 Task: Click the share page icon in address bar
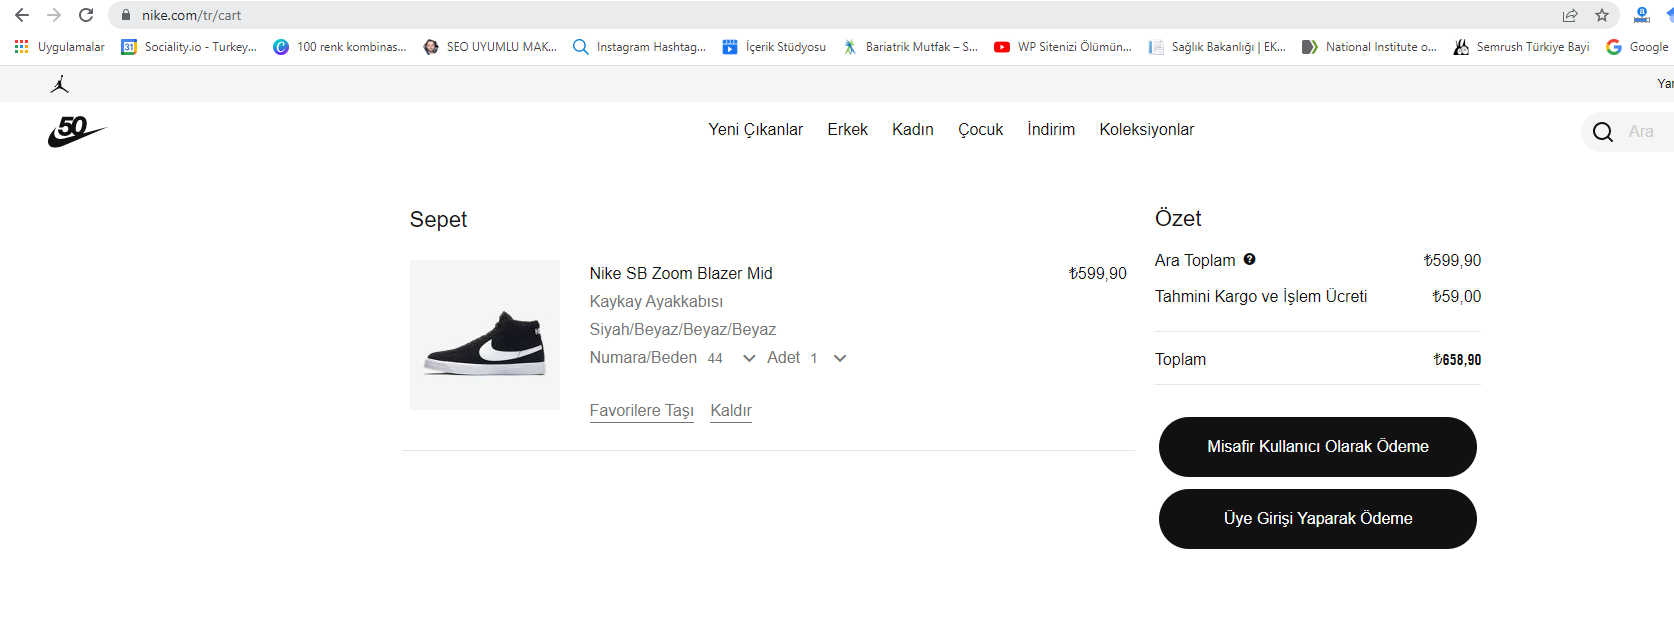click(x=1570, y=15)
